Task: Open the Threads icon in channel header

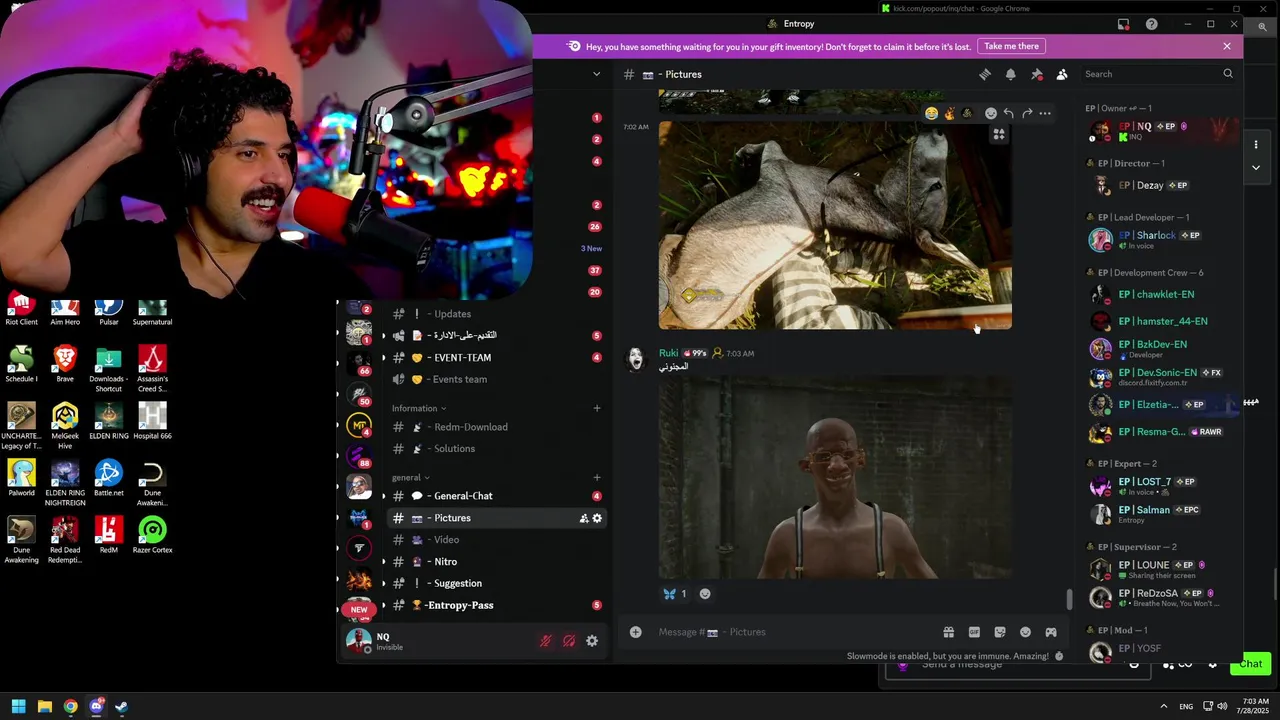Action: [985, 74]
